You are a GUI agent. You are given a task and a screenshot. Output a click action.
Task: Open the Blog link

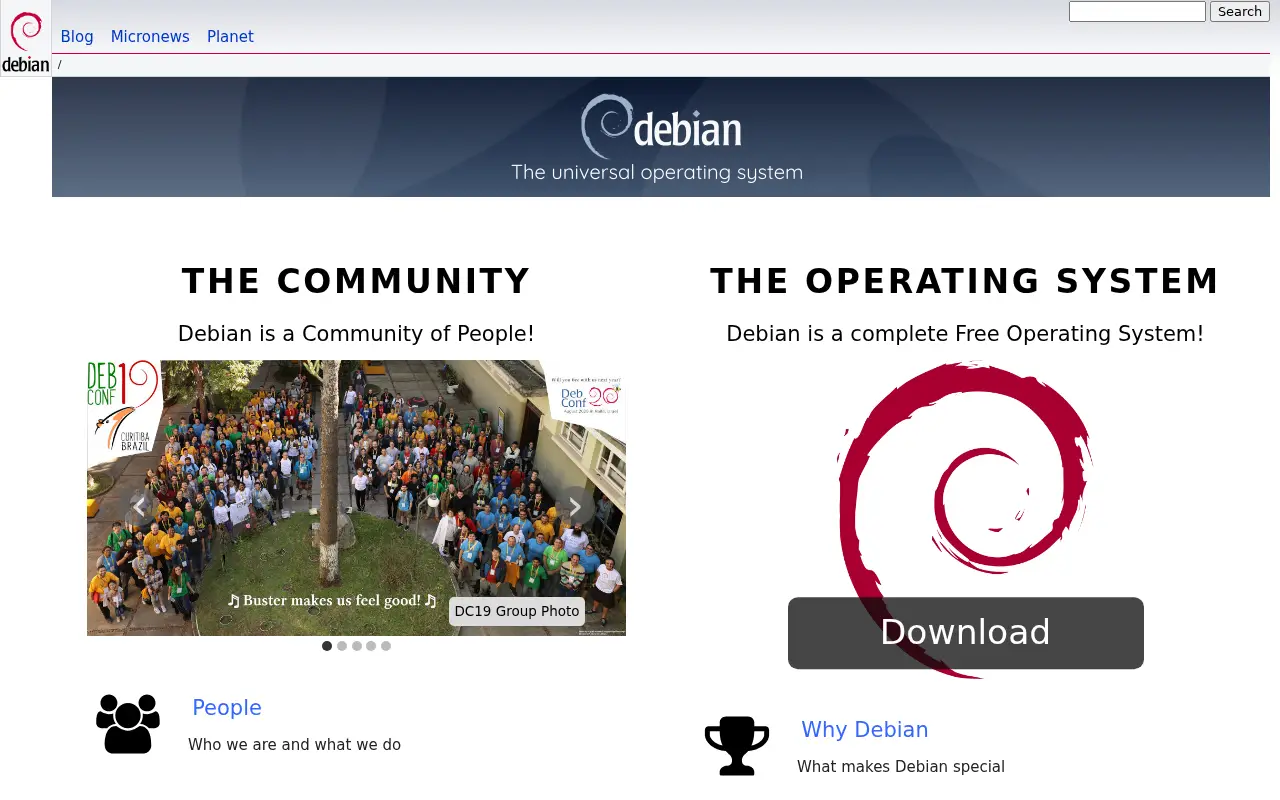click(x=77, y=37)
